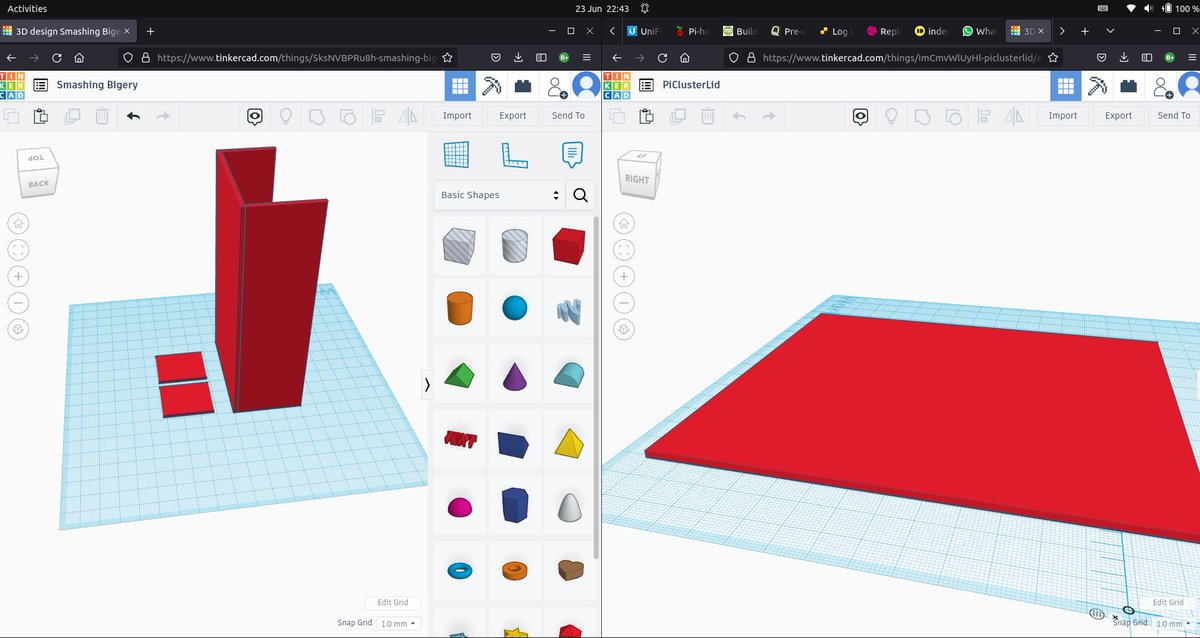Search shapes with the magnifier button
This screenshot has height=638, width=1200.
click(581, 195)
